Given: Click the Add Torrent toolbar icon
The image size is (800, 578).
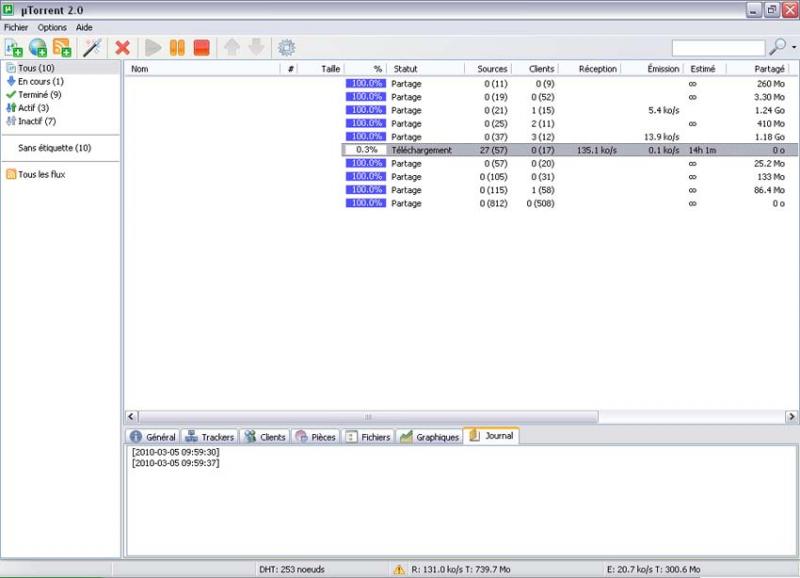Looking at the screenshot, I should (14, 48).
